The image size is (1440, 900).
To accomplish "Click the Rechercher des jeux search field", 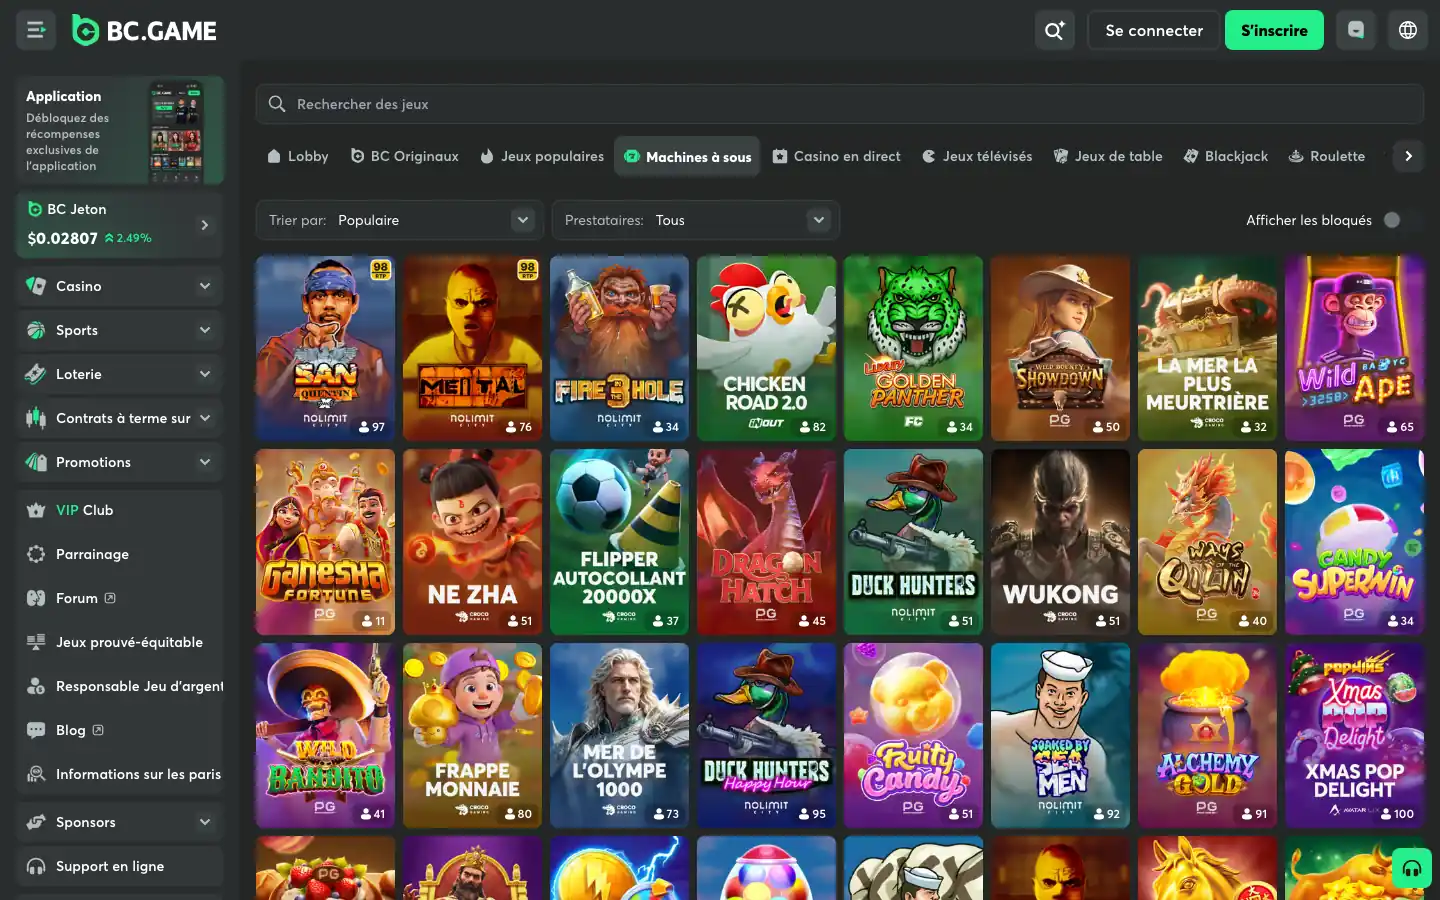I will click(x=840, y=104).
